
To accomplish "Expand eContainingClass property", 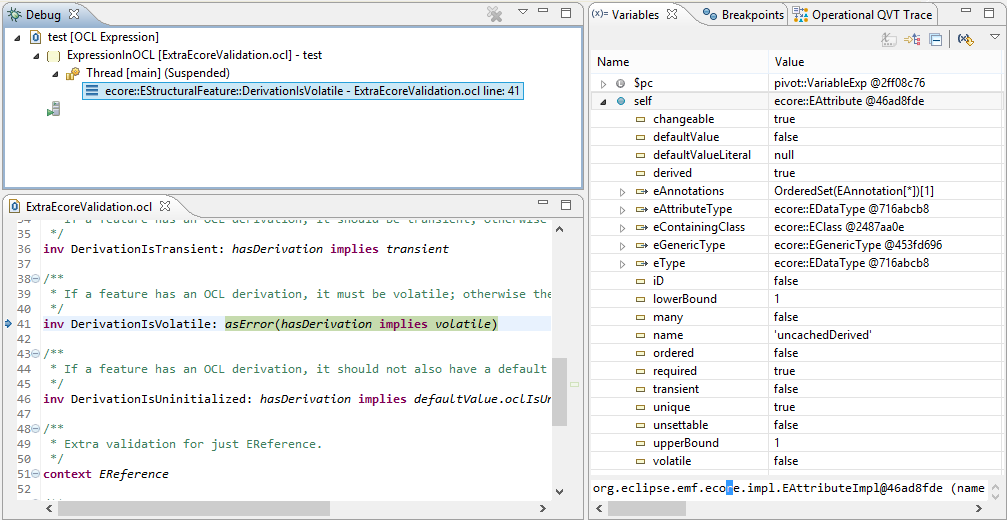I will point(622,227).
